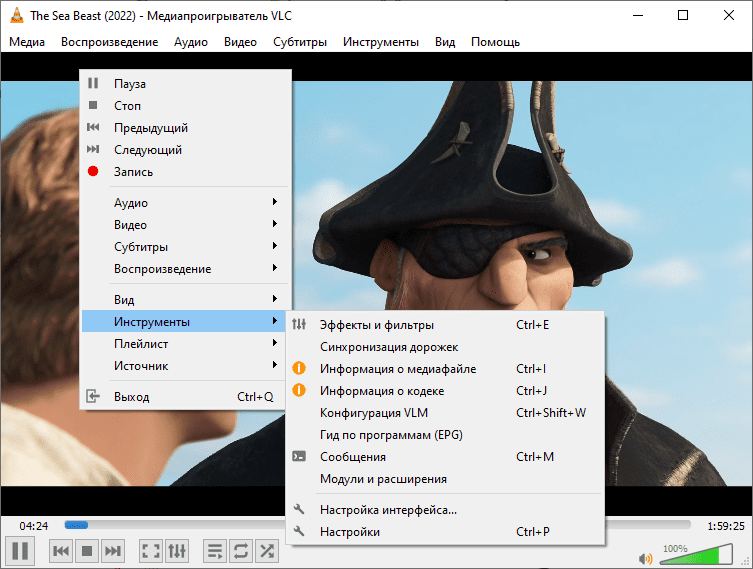Seek in the playback progress bar
Viewport: 753px width, 569px height.
[377, 525]
